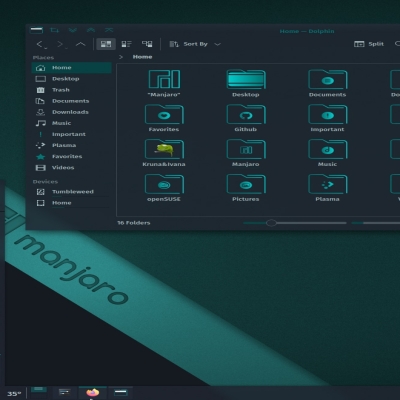Select the Manjaro folder icon
Screen dimensions: 400x400
[246, 149]
